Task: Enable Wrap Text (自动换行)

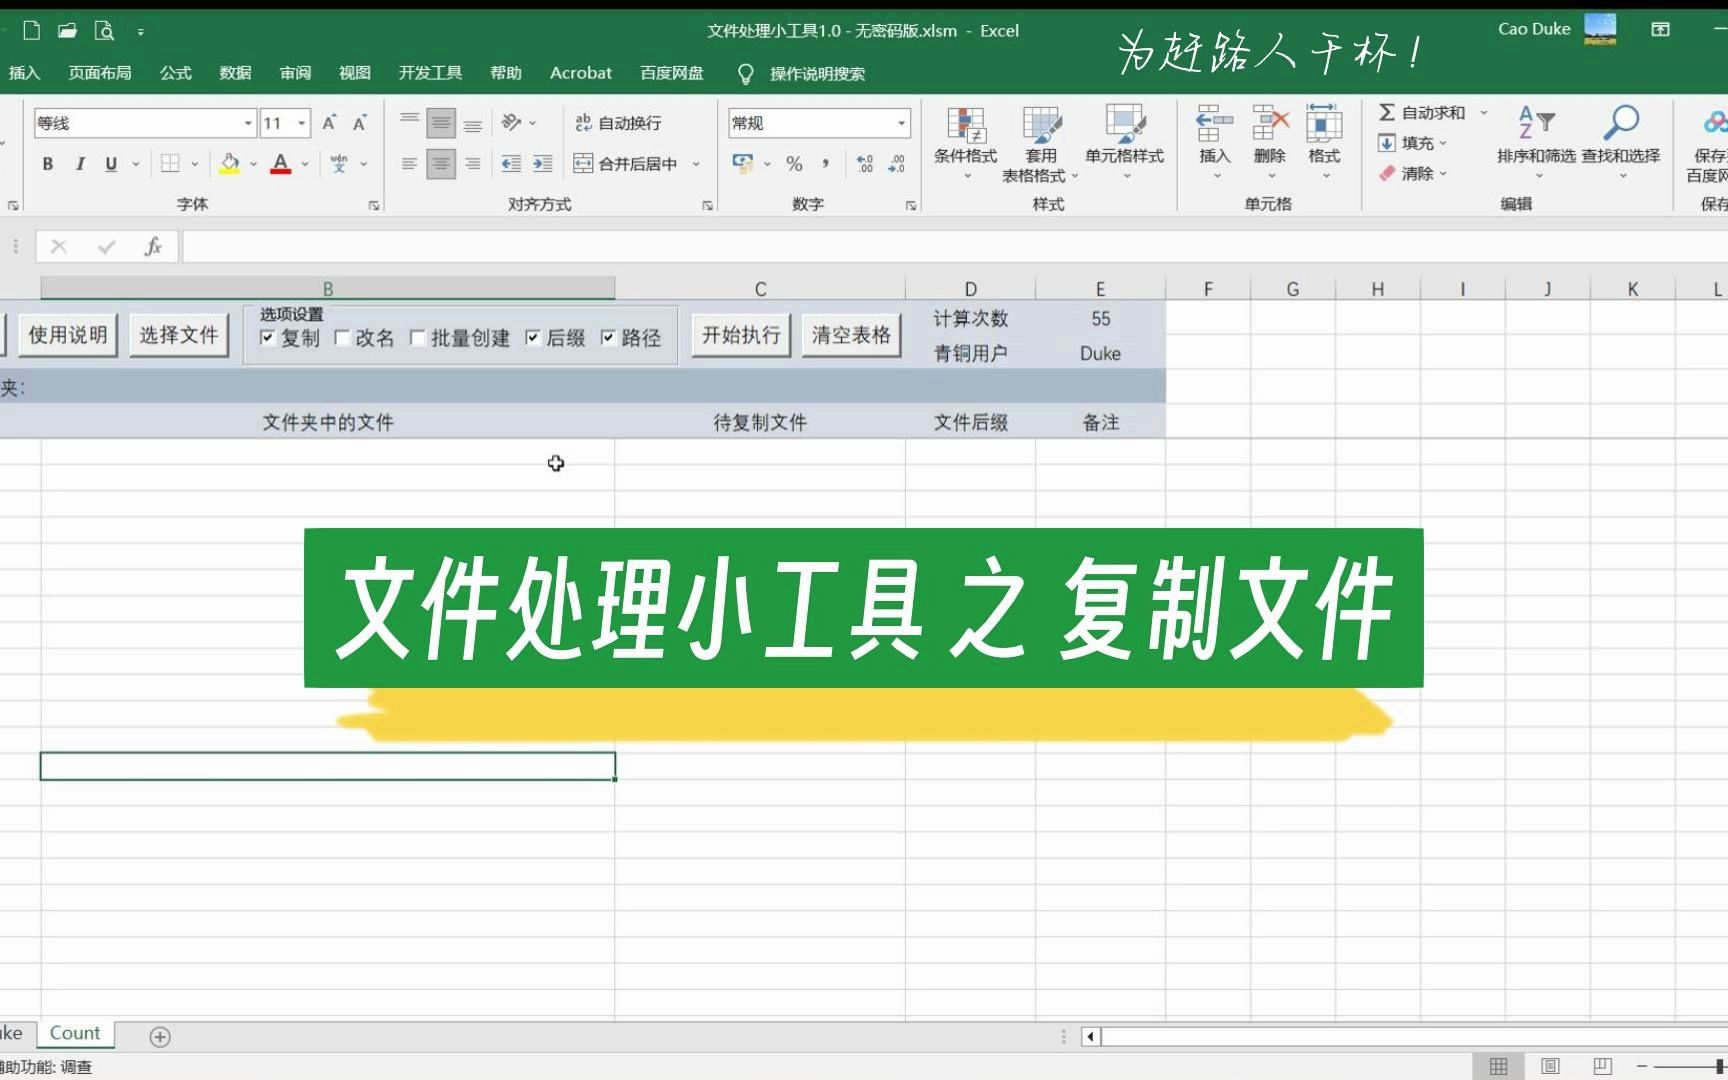Action: 618,123
